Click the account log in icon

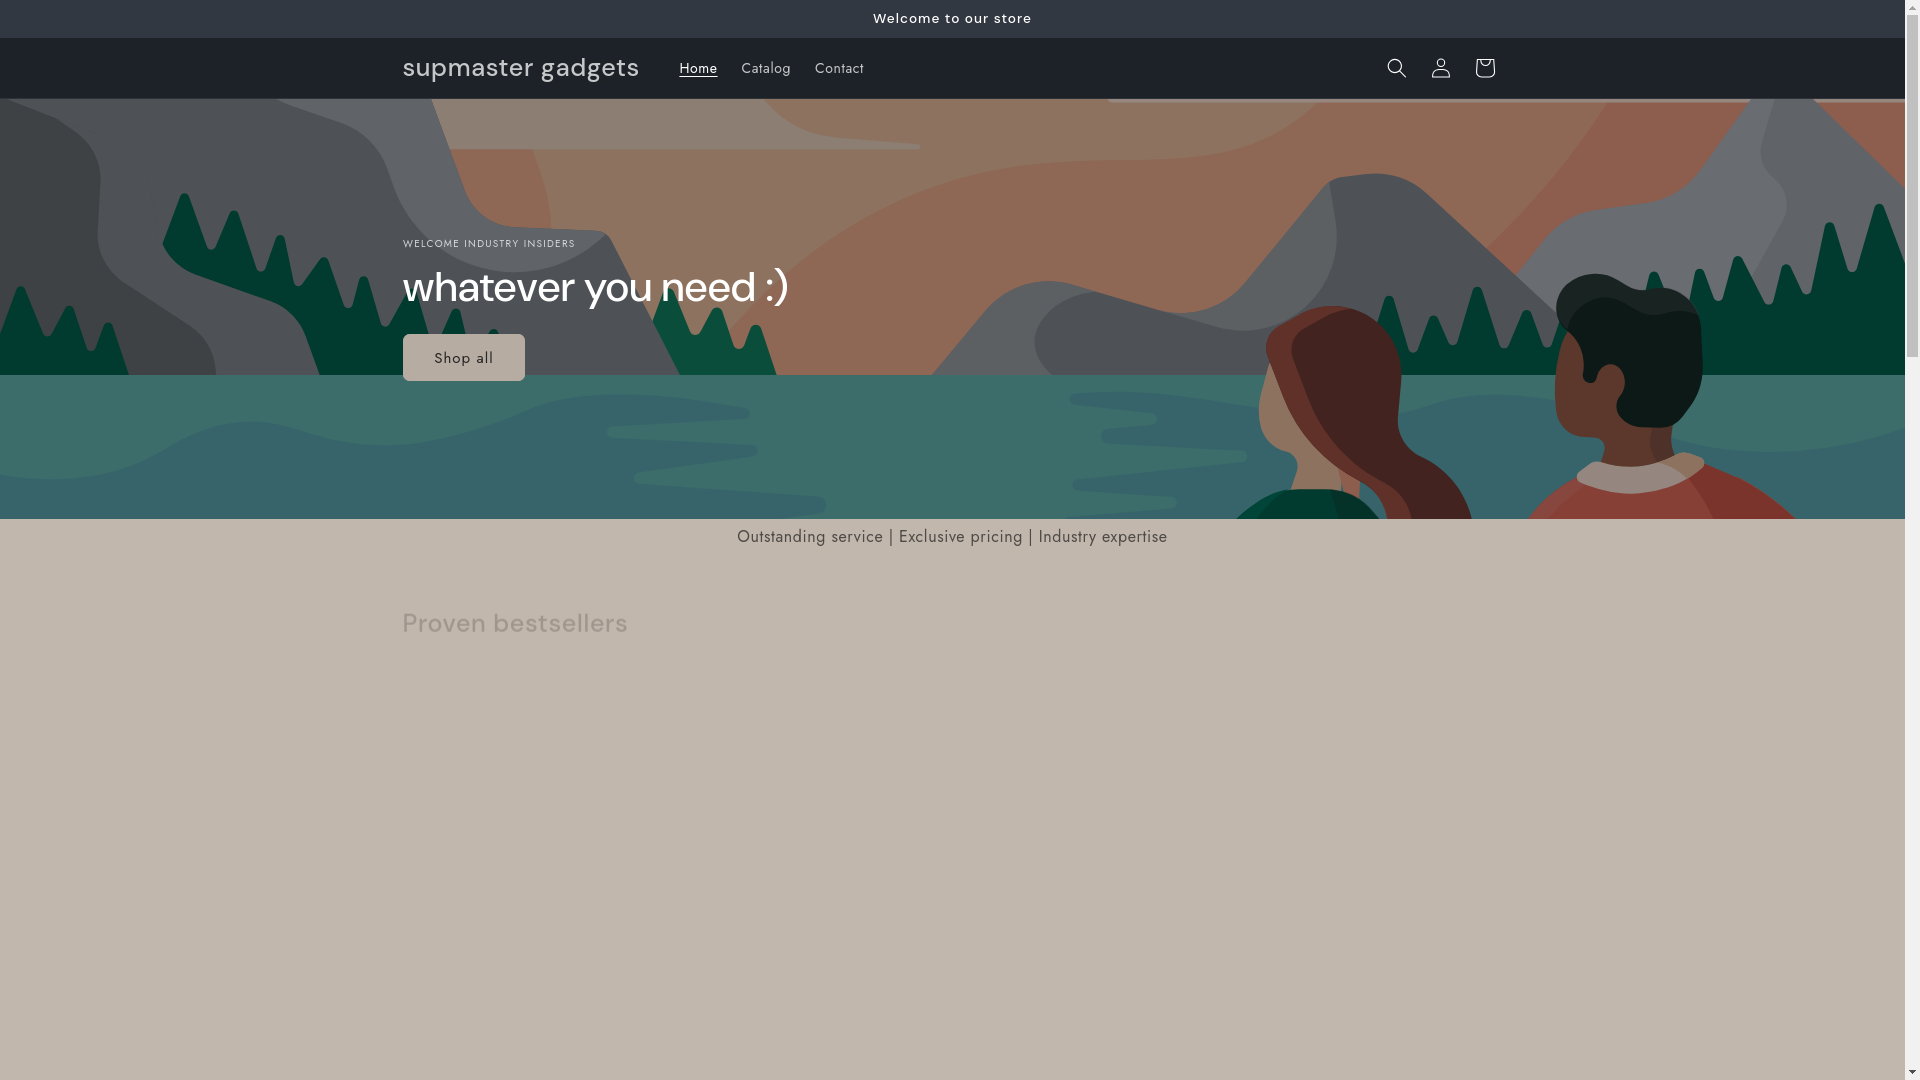(1440, 68)
